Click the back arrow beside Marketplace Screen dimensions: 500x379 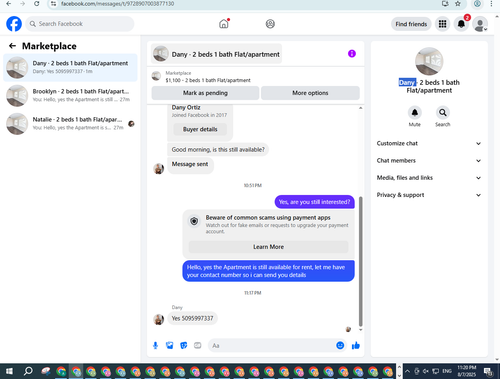(12, 46)
